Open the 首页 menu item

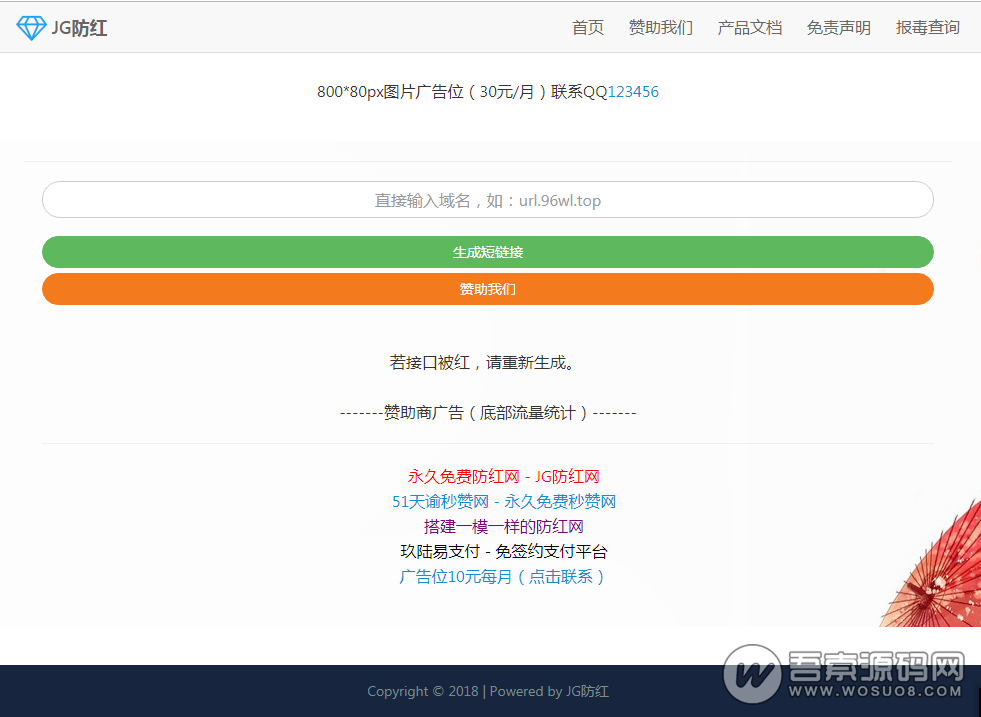[x=587, y=28]
